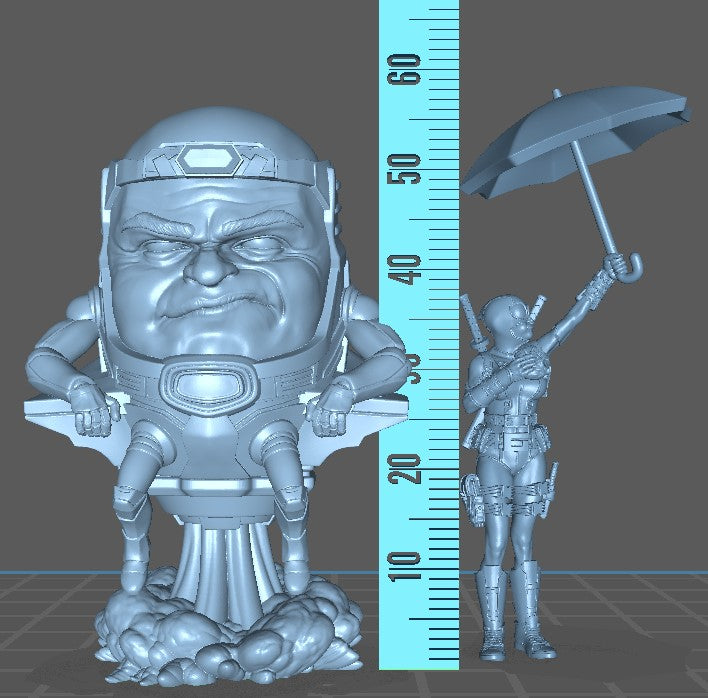Click the ruler marking labeled 40

point(405,270)
